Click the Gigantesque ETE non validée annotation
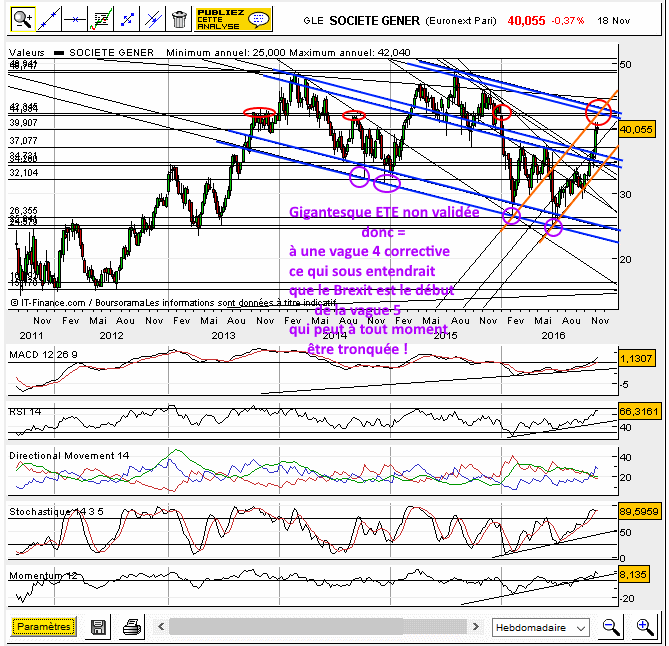Image resolution: width=669 pixels, height=646 pixels. click(384, 212)
